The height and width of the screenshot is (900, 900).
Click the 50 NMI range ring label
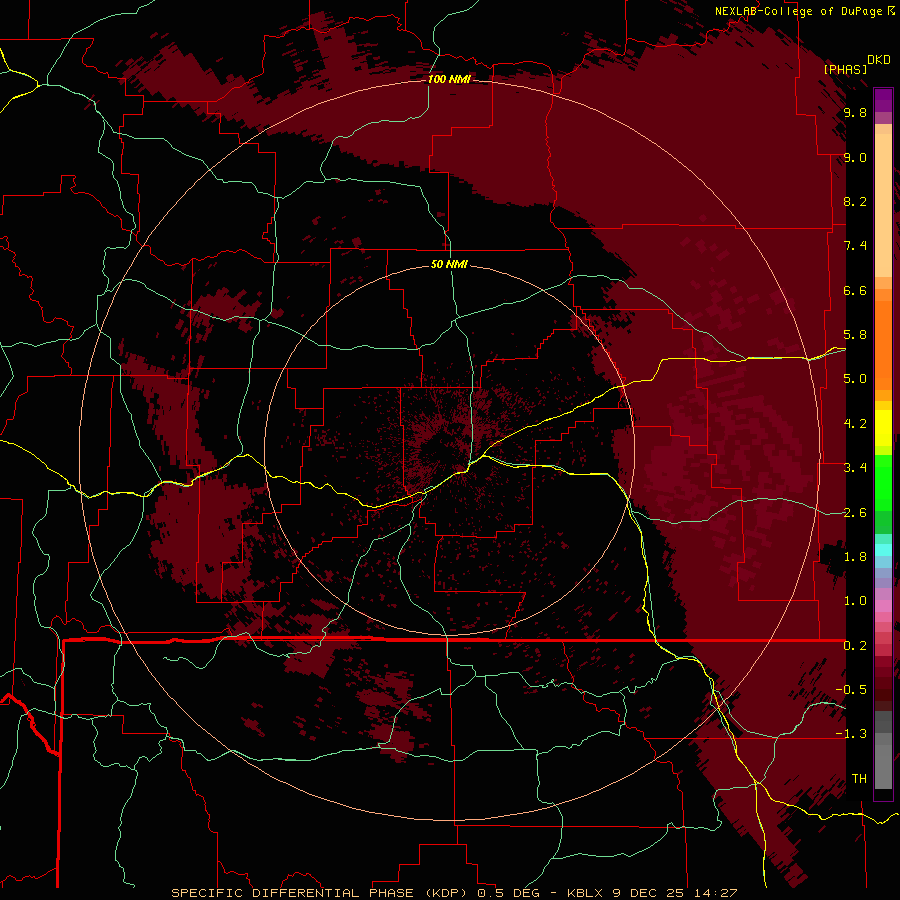coord(449,264)
